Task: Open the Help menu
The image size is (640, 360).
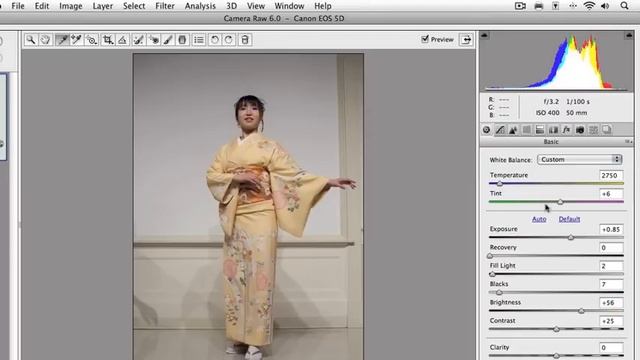Action: pyautogui.click(x=322, y=6)
